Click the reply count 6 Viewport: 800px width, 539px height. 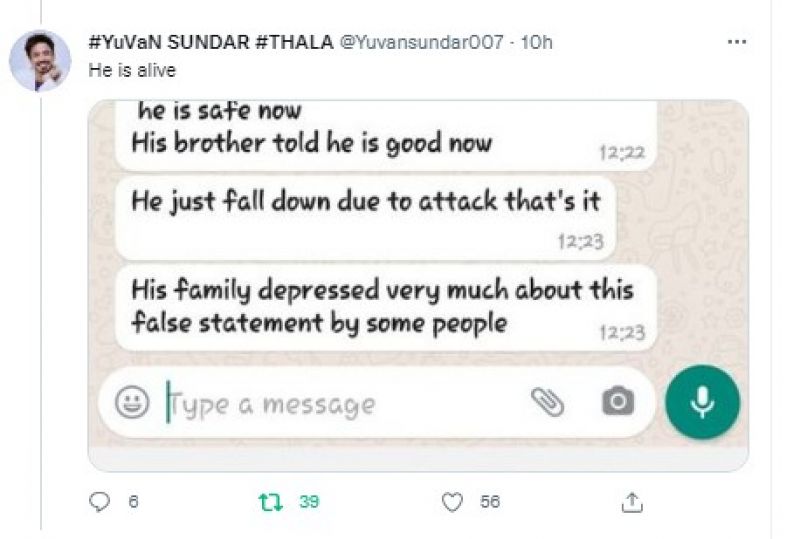coord(133,502)
